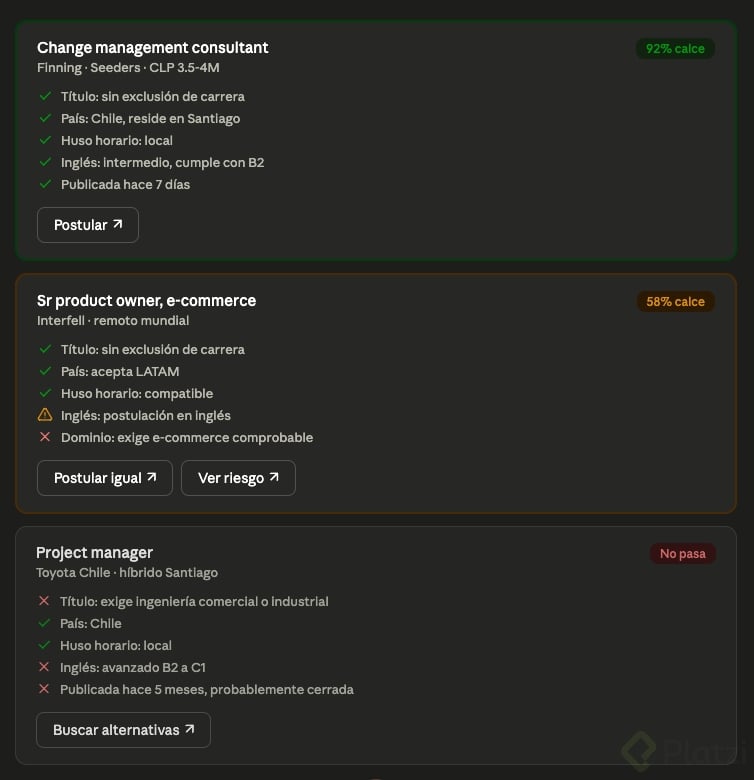Screen dimensions: 754x780
Task: Click green check beside Huso horario: compatible
Action: click(x=45, y=393)
